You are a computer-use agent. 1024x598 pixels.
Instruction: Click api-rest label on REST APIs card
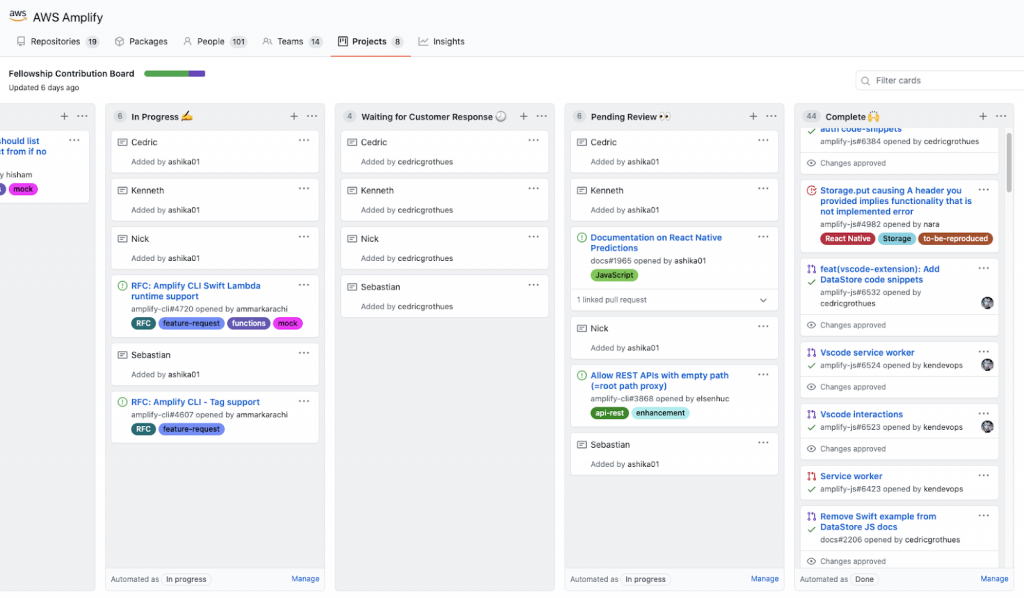[x=609, y=413]
